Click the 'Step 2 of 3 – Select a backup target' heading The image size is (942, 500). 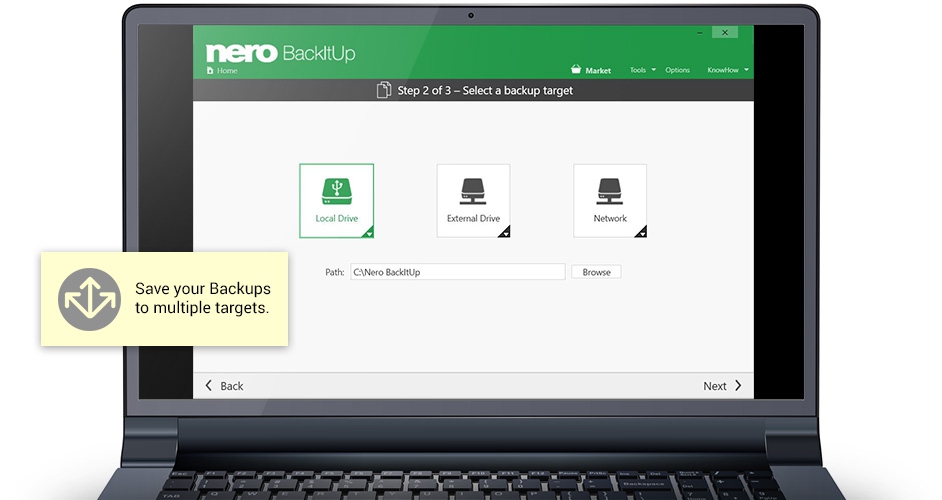click(x=485, y=90)
